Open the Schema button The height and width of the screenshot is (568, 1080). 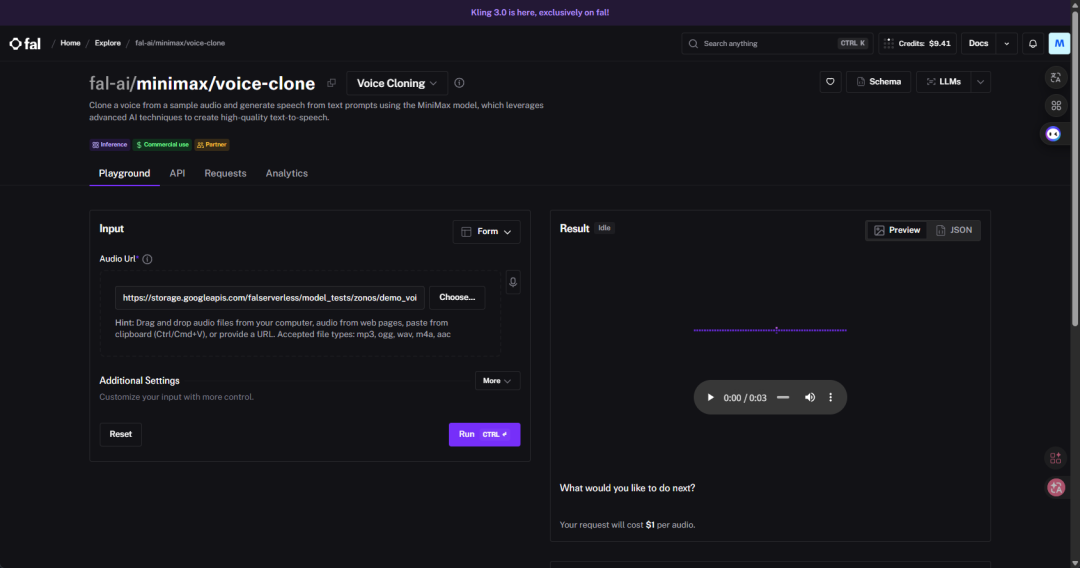click(878, 82)
